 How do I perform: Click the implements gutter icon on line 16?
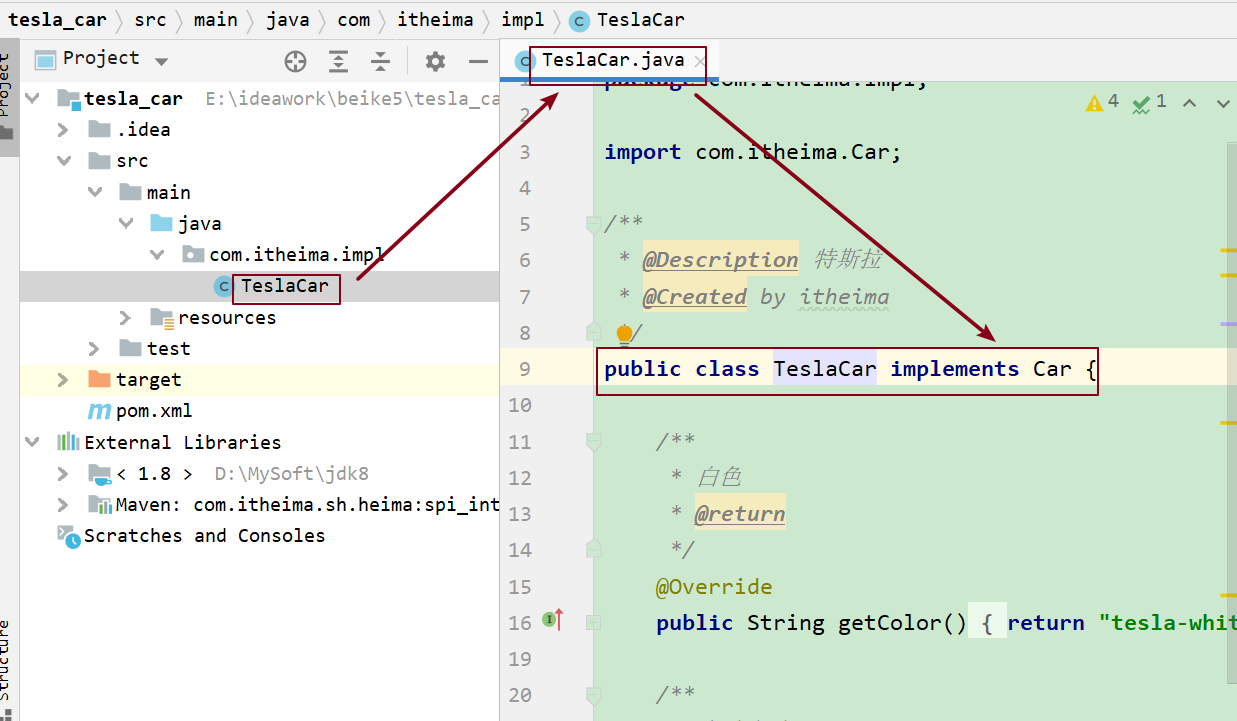point(552,621)
